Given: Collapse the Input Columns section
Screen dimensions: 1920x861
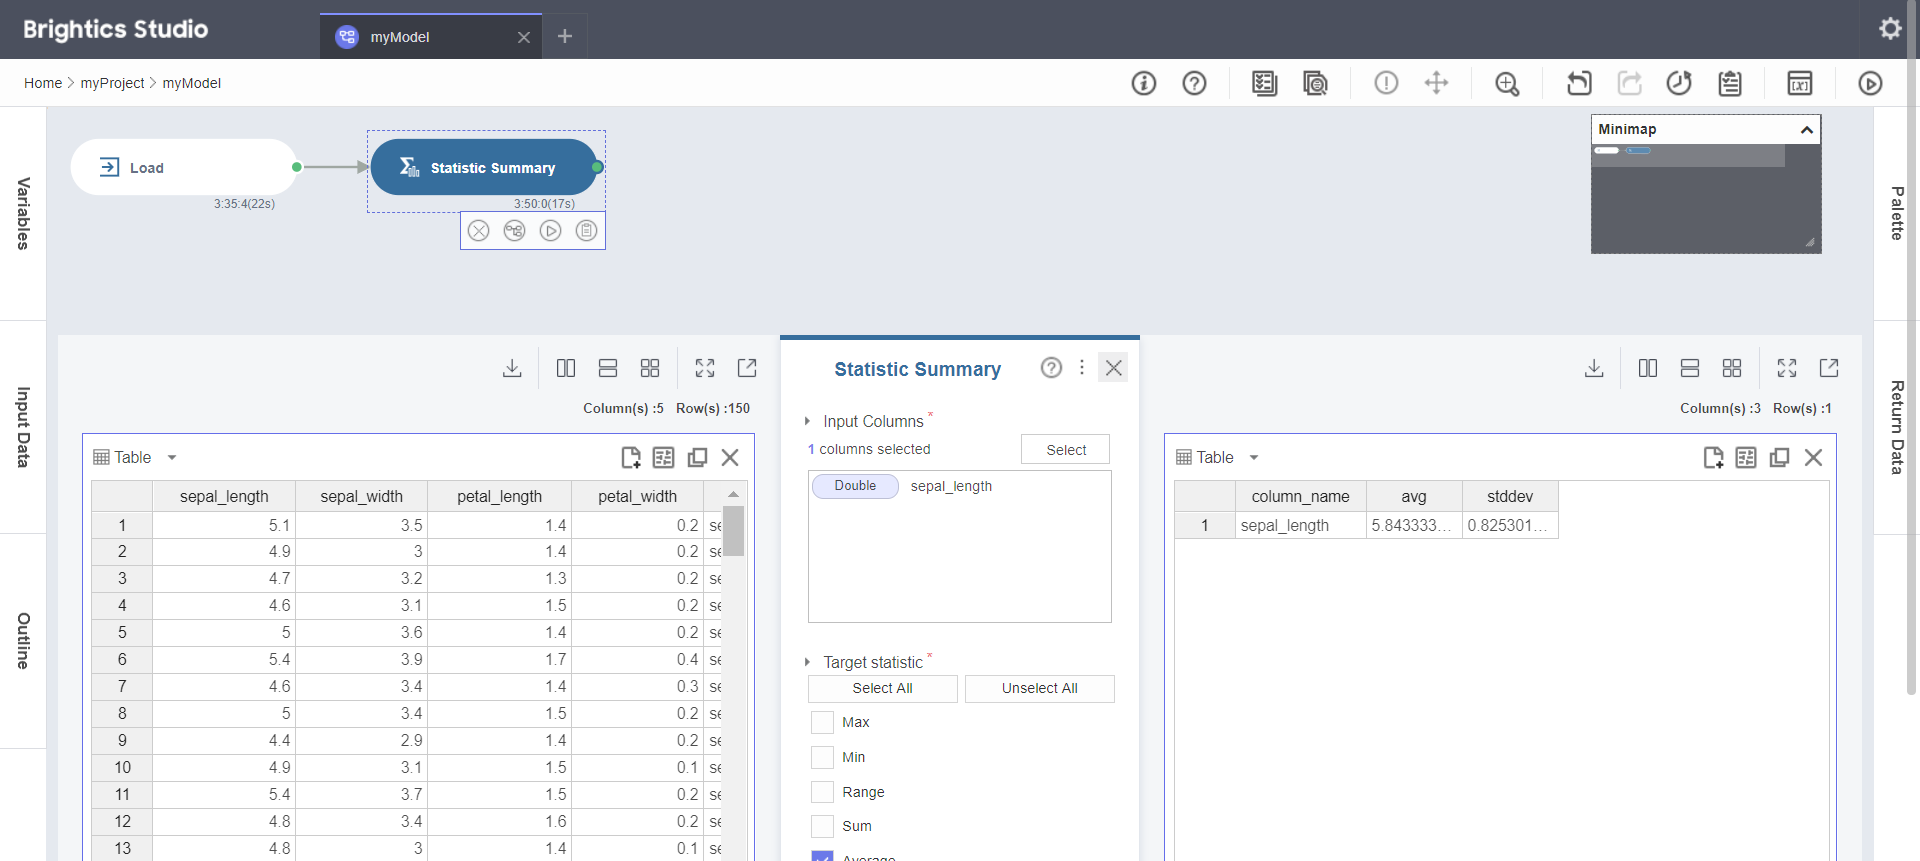Looking at the screenshot, I should [x=808, y=422].
